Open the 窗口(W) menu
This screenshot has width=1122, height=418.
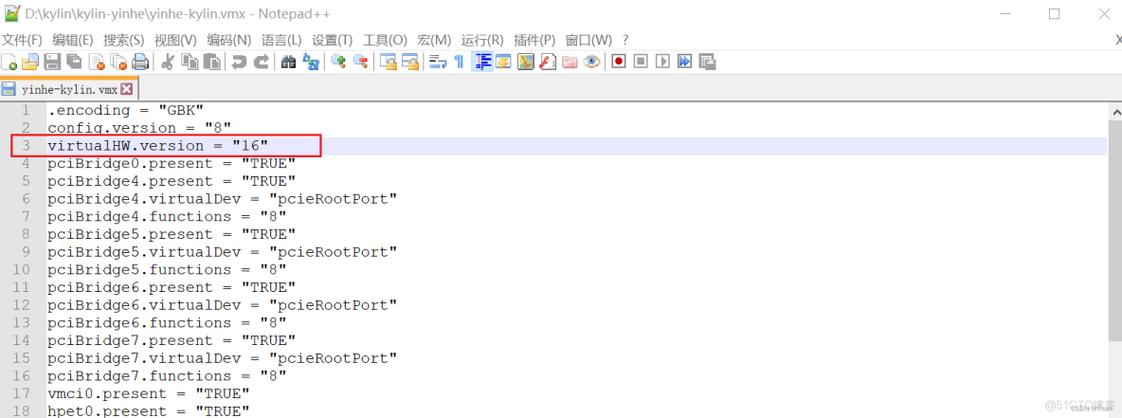[x=589, y=40]
